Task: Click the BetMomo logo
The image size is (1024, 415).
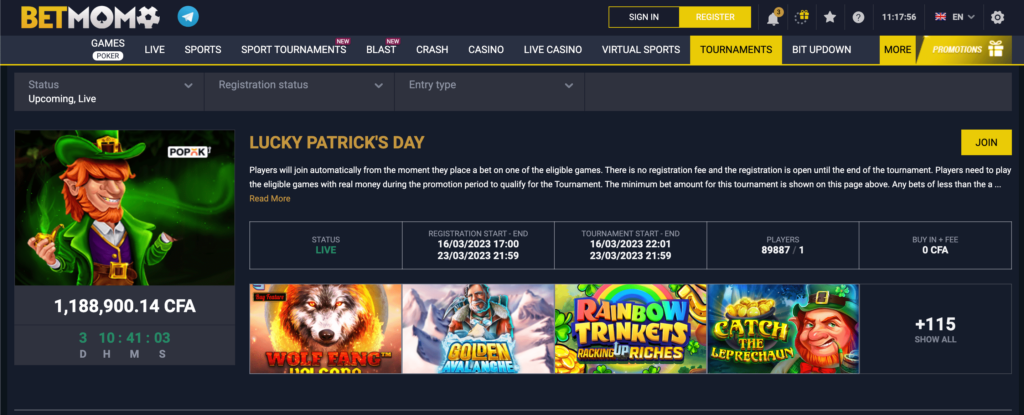Action: pyautogui.click(x=90, y=18)
